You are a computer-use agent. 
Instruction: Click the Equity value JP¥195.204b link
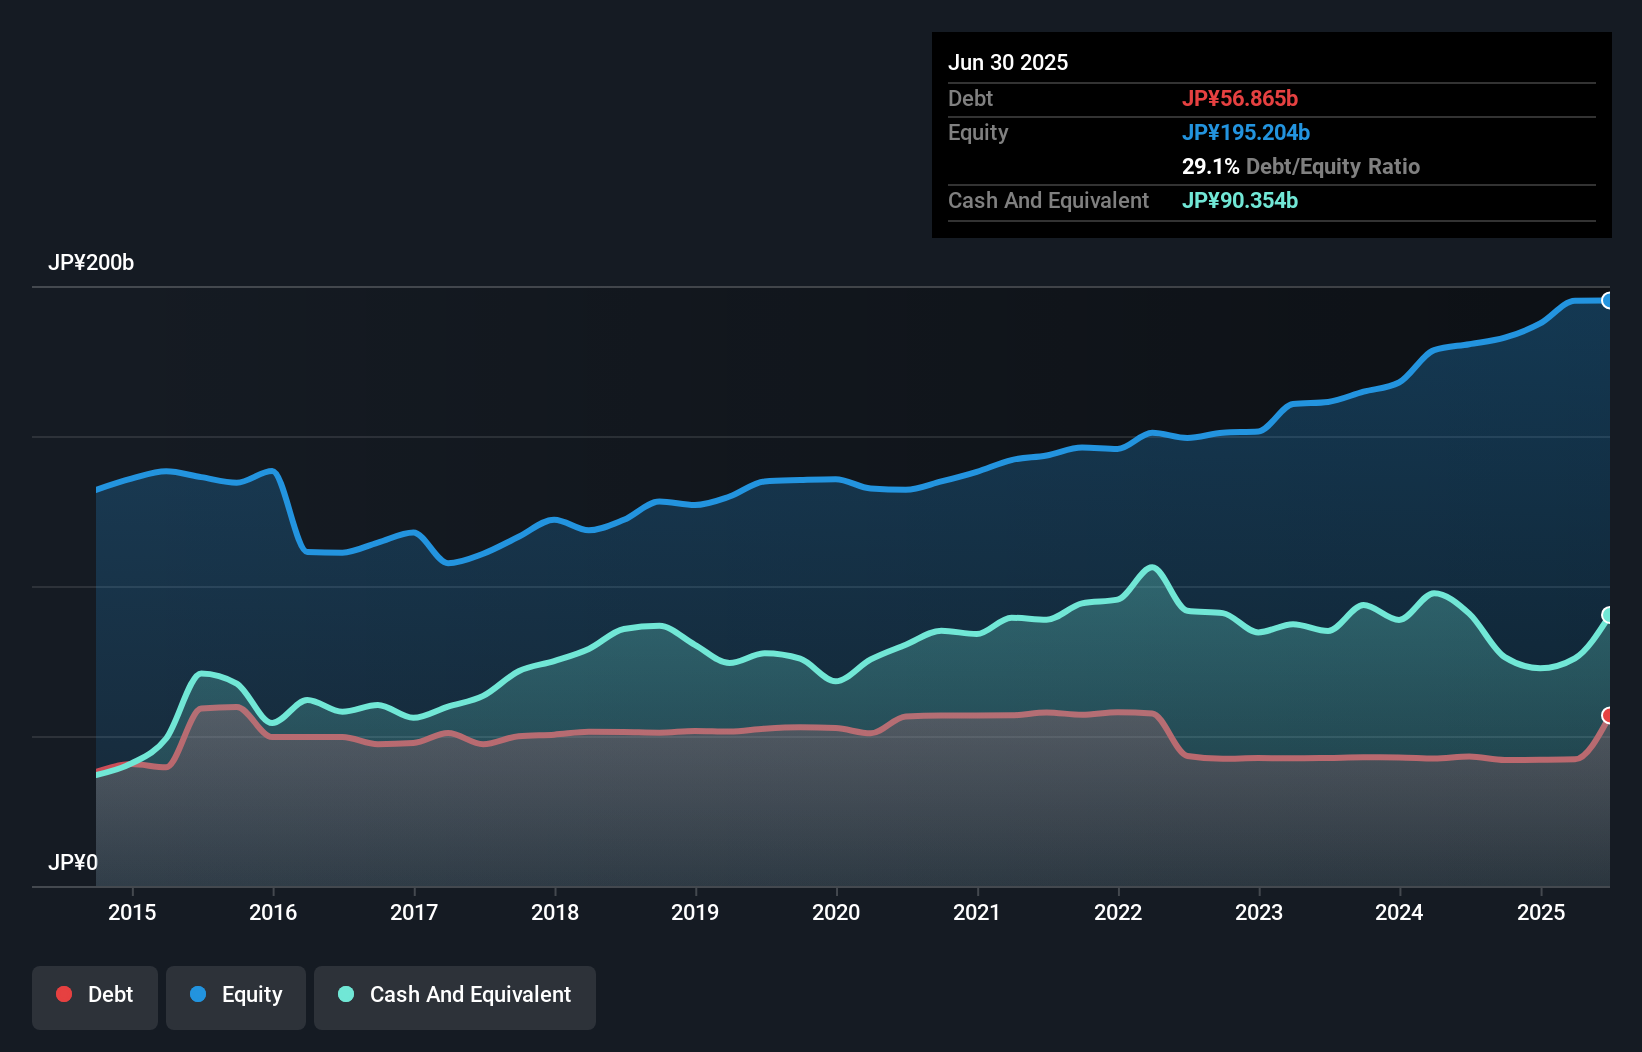pos(1246,132)
